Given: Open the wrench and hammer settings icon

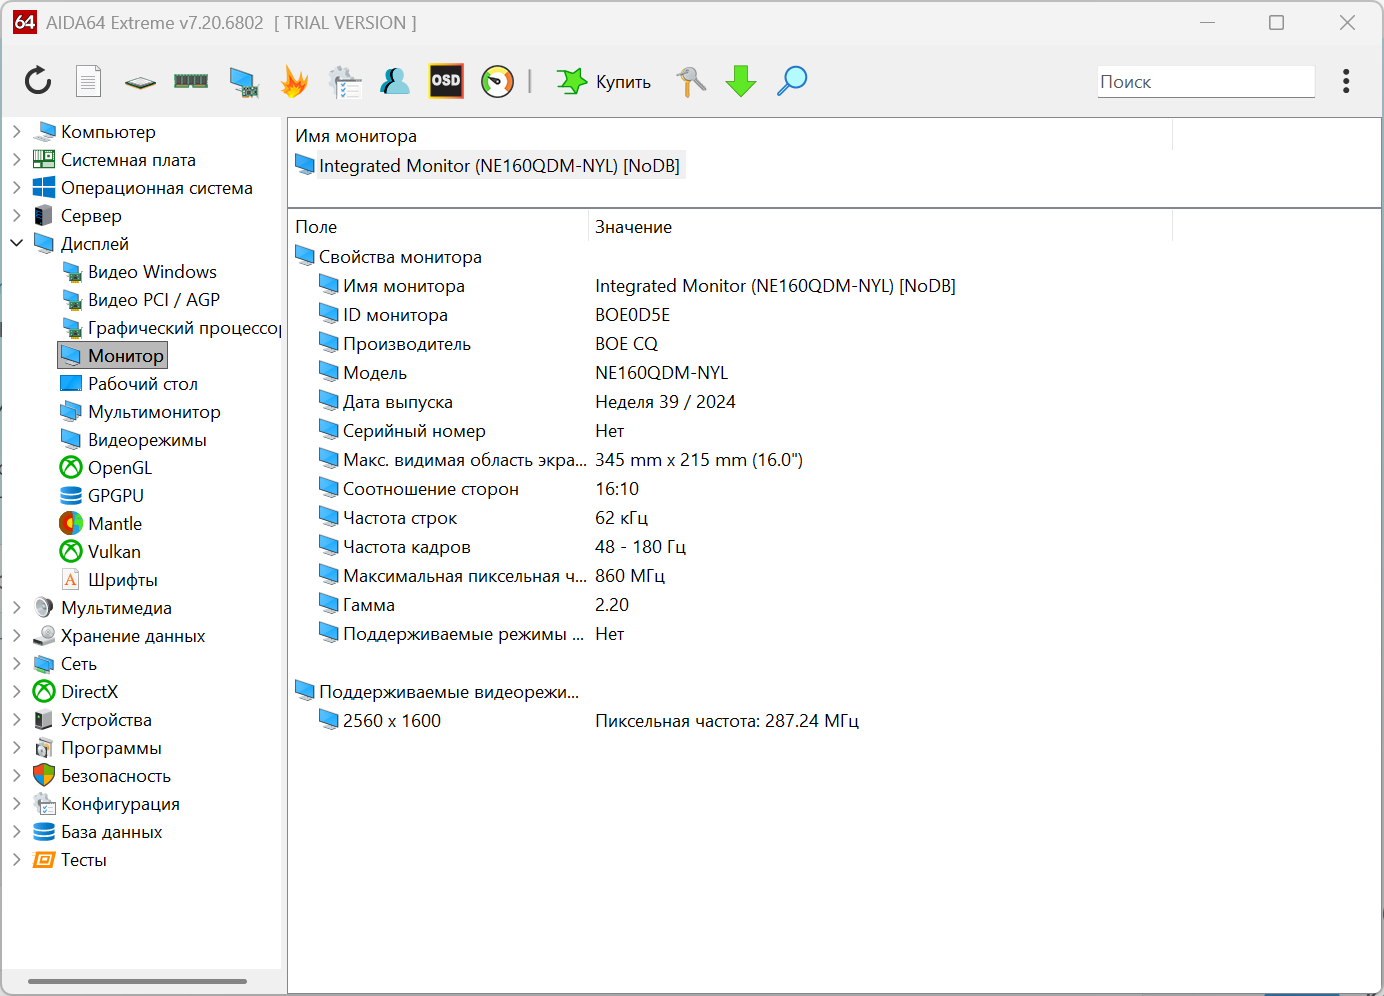Looking at the screenshot, I should 690,81.
